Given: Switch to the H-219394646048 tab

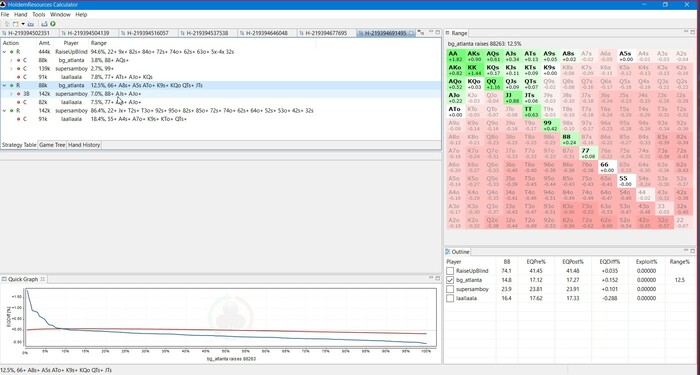Looking at the screenshot, I should click(267, 33).
